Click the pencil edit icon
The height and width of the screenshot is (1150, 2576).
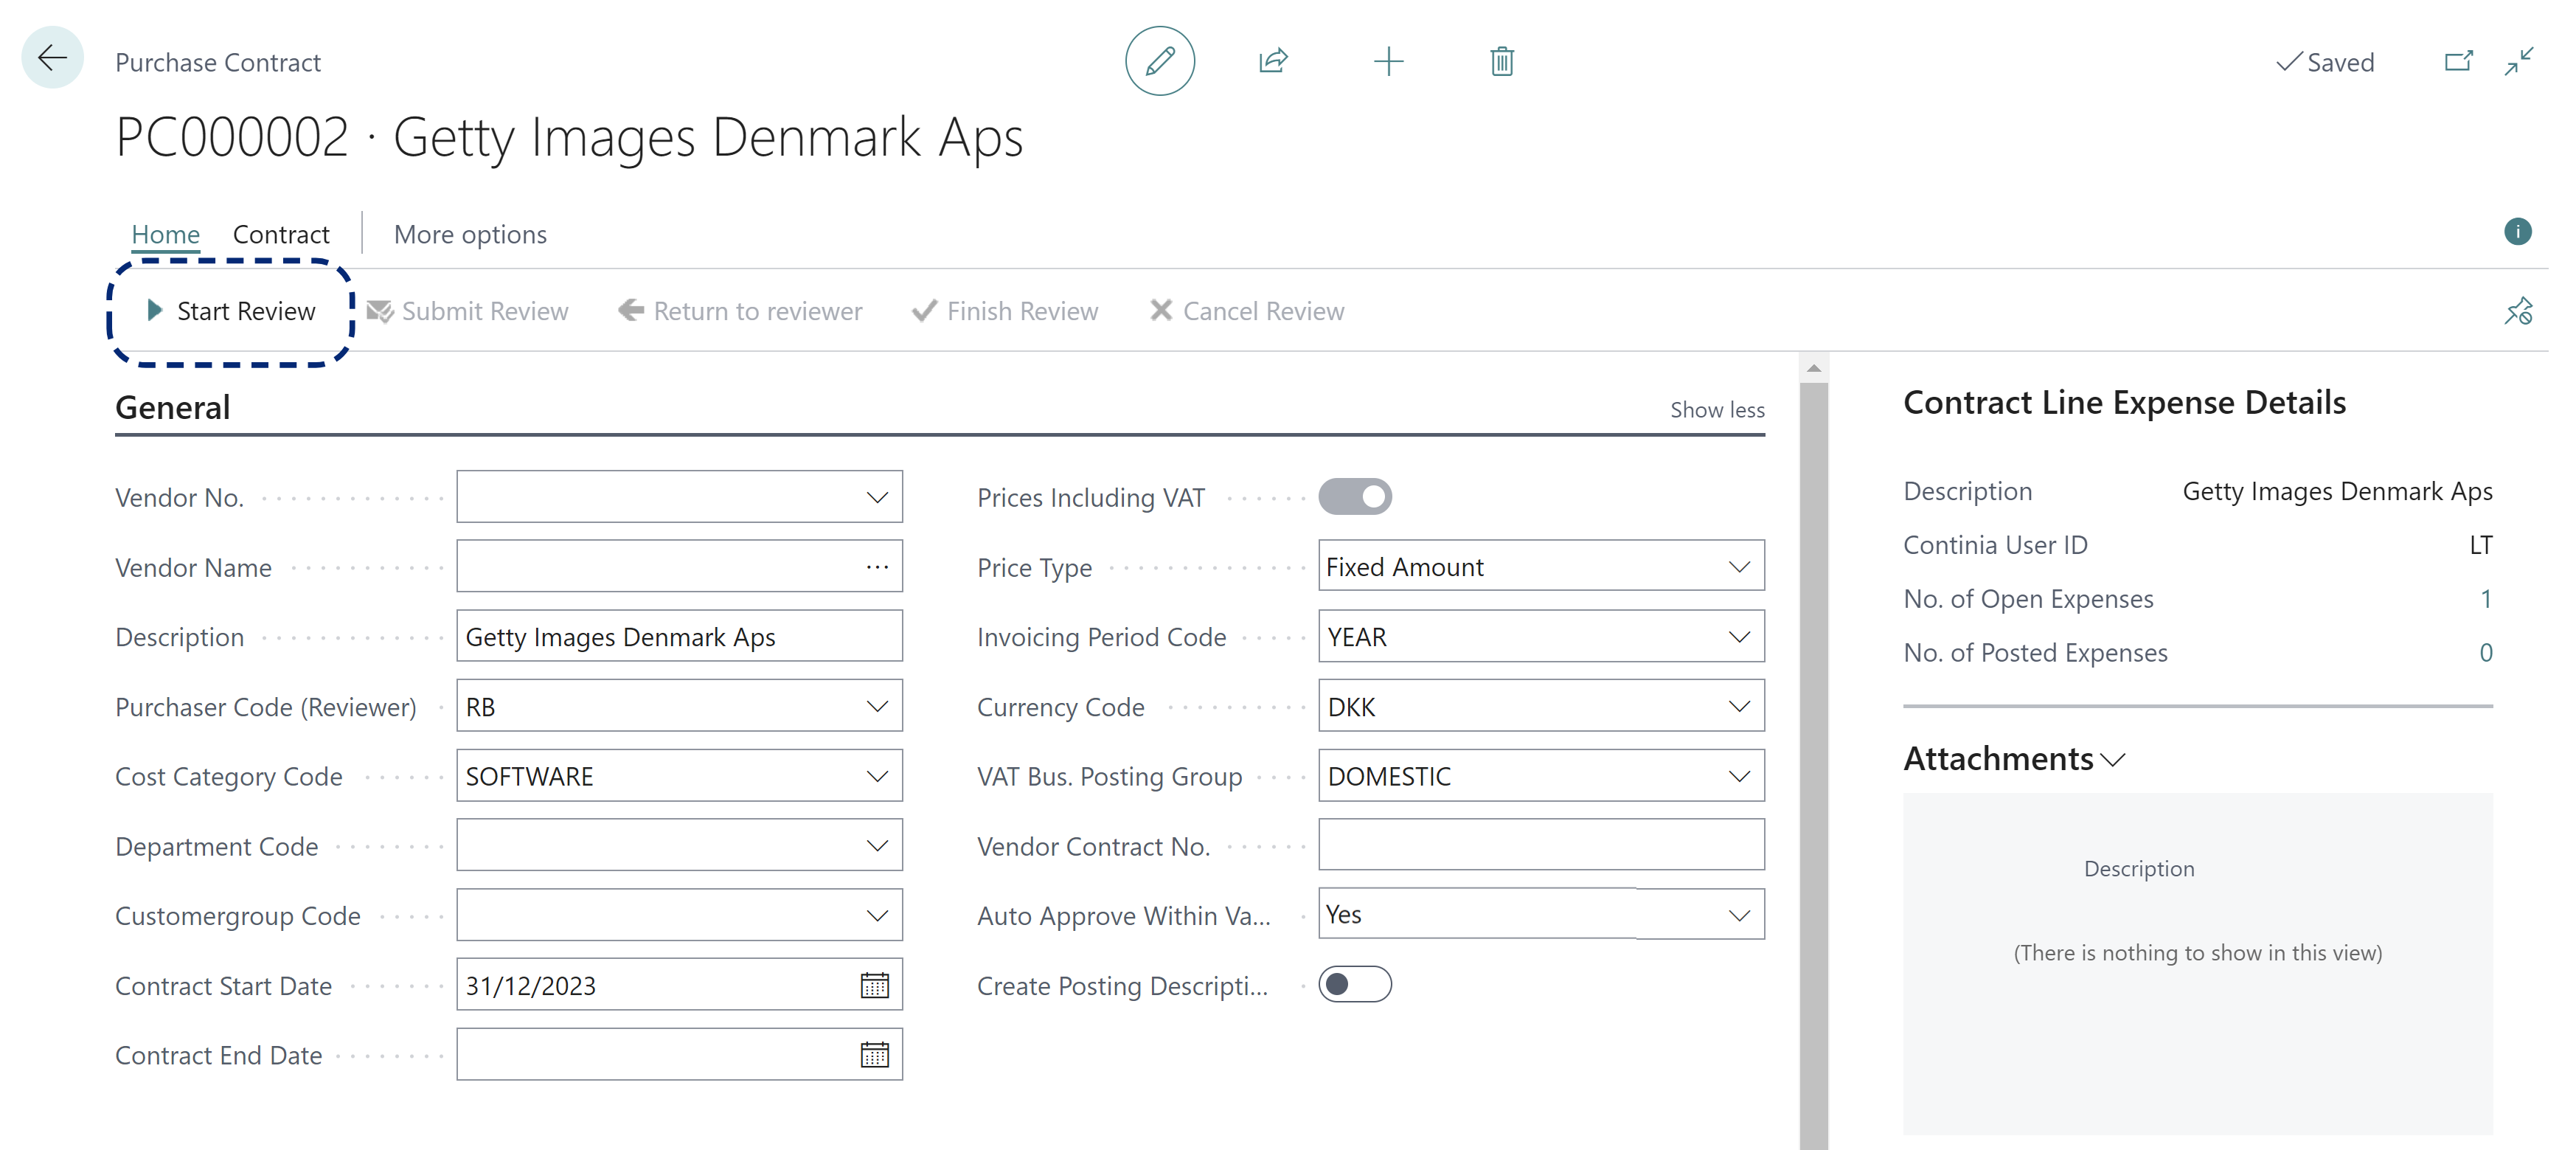tap(1159, 61)
